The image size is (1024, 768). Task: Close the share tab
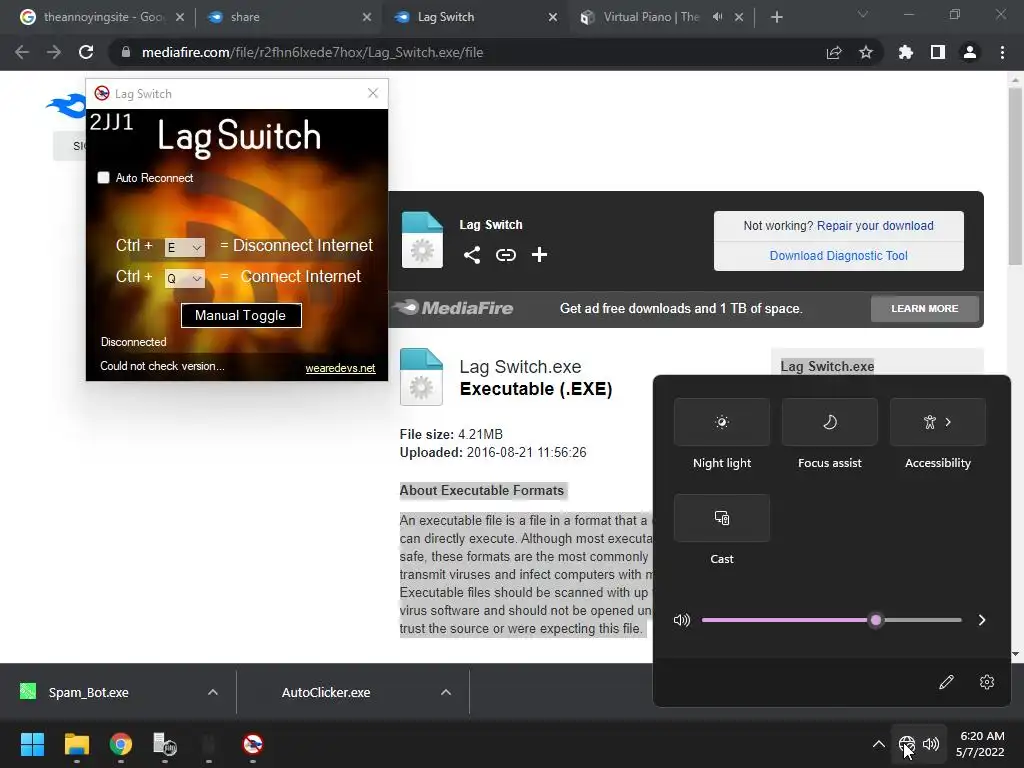pos(366,17)
